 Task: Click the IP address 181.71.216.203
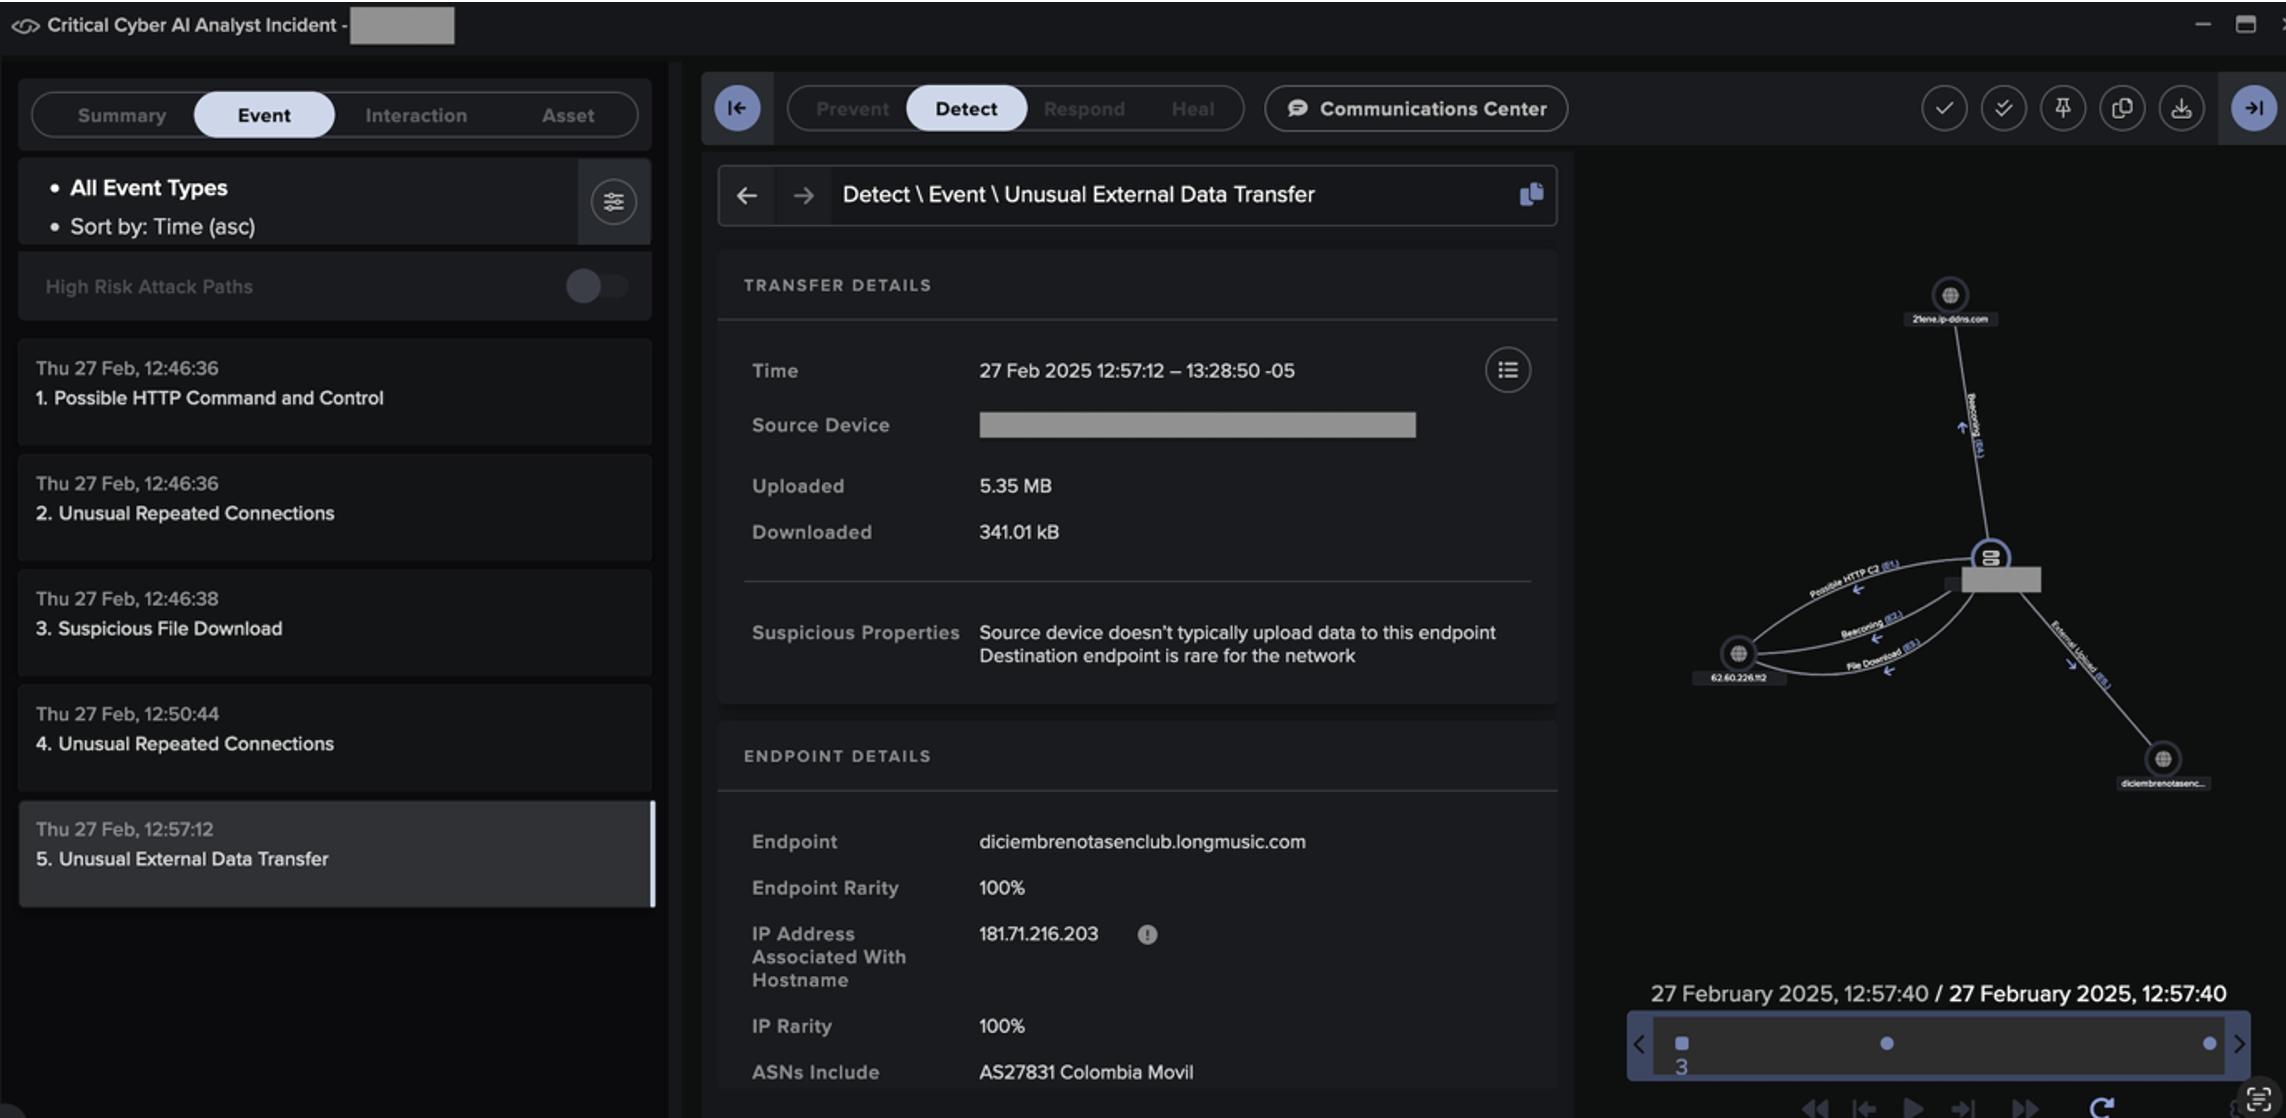(x=1038, y=934)
